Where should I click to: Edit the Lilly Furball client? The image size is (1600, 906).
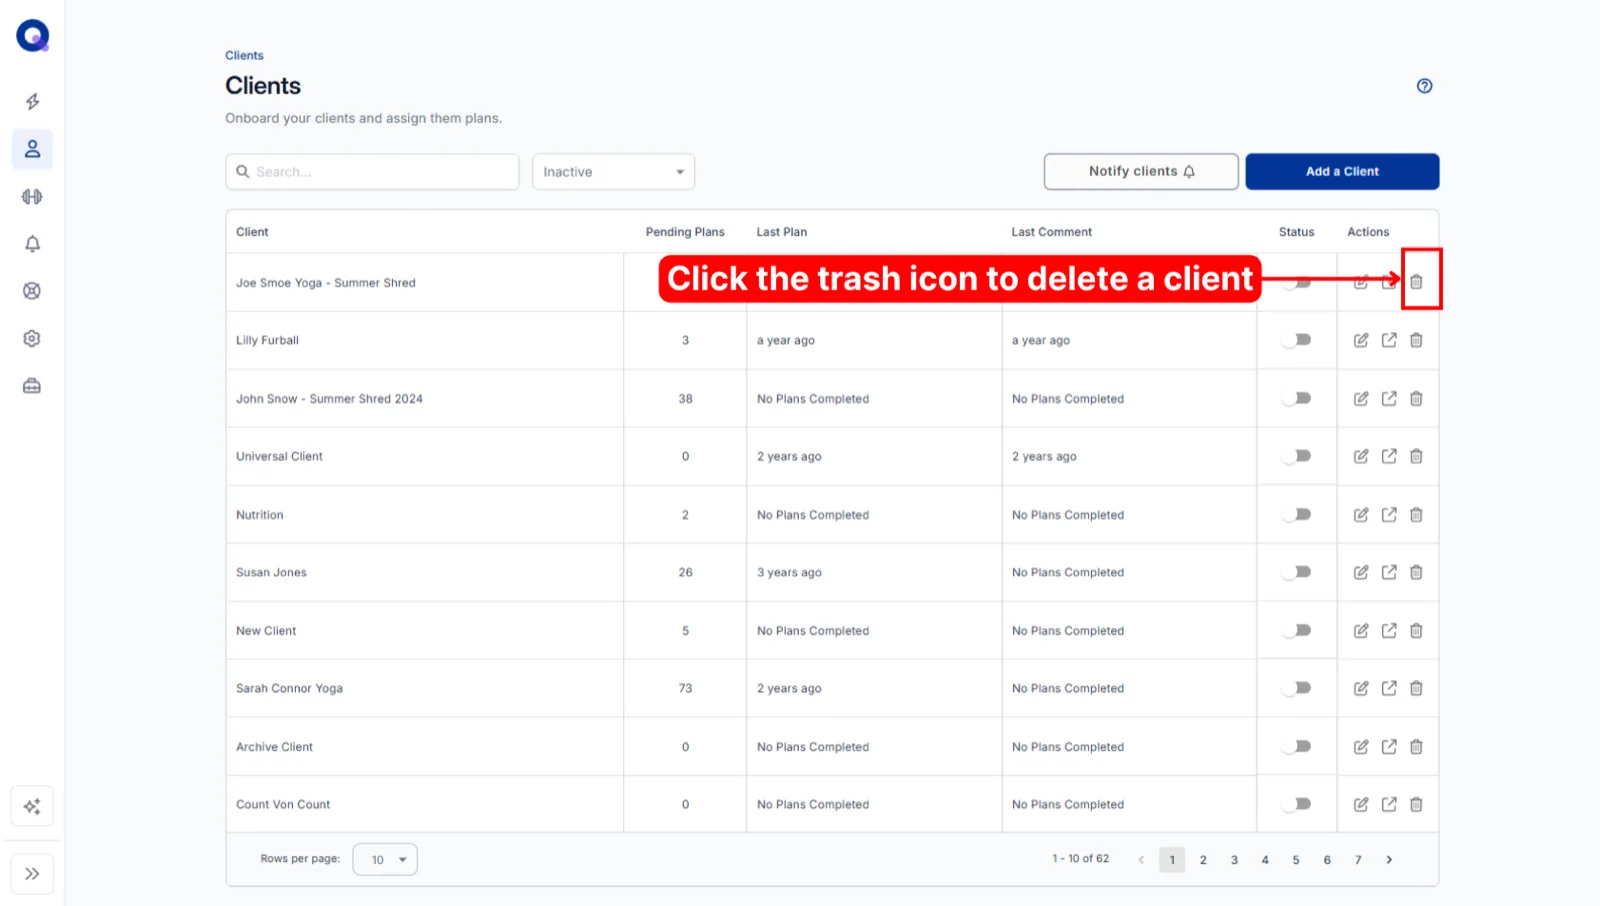1361,340
